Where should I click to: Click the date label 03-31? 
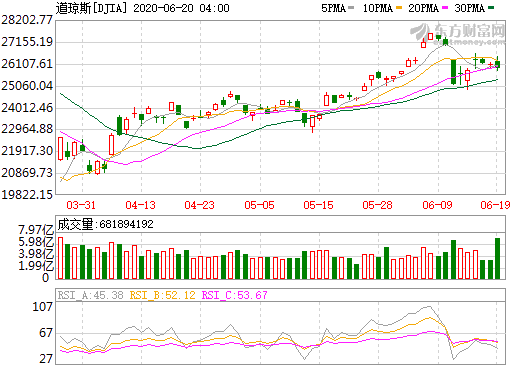point(81,205)
